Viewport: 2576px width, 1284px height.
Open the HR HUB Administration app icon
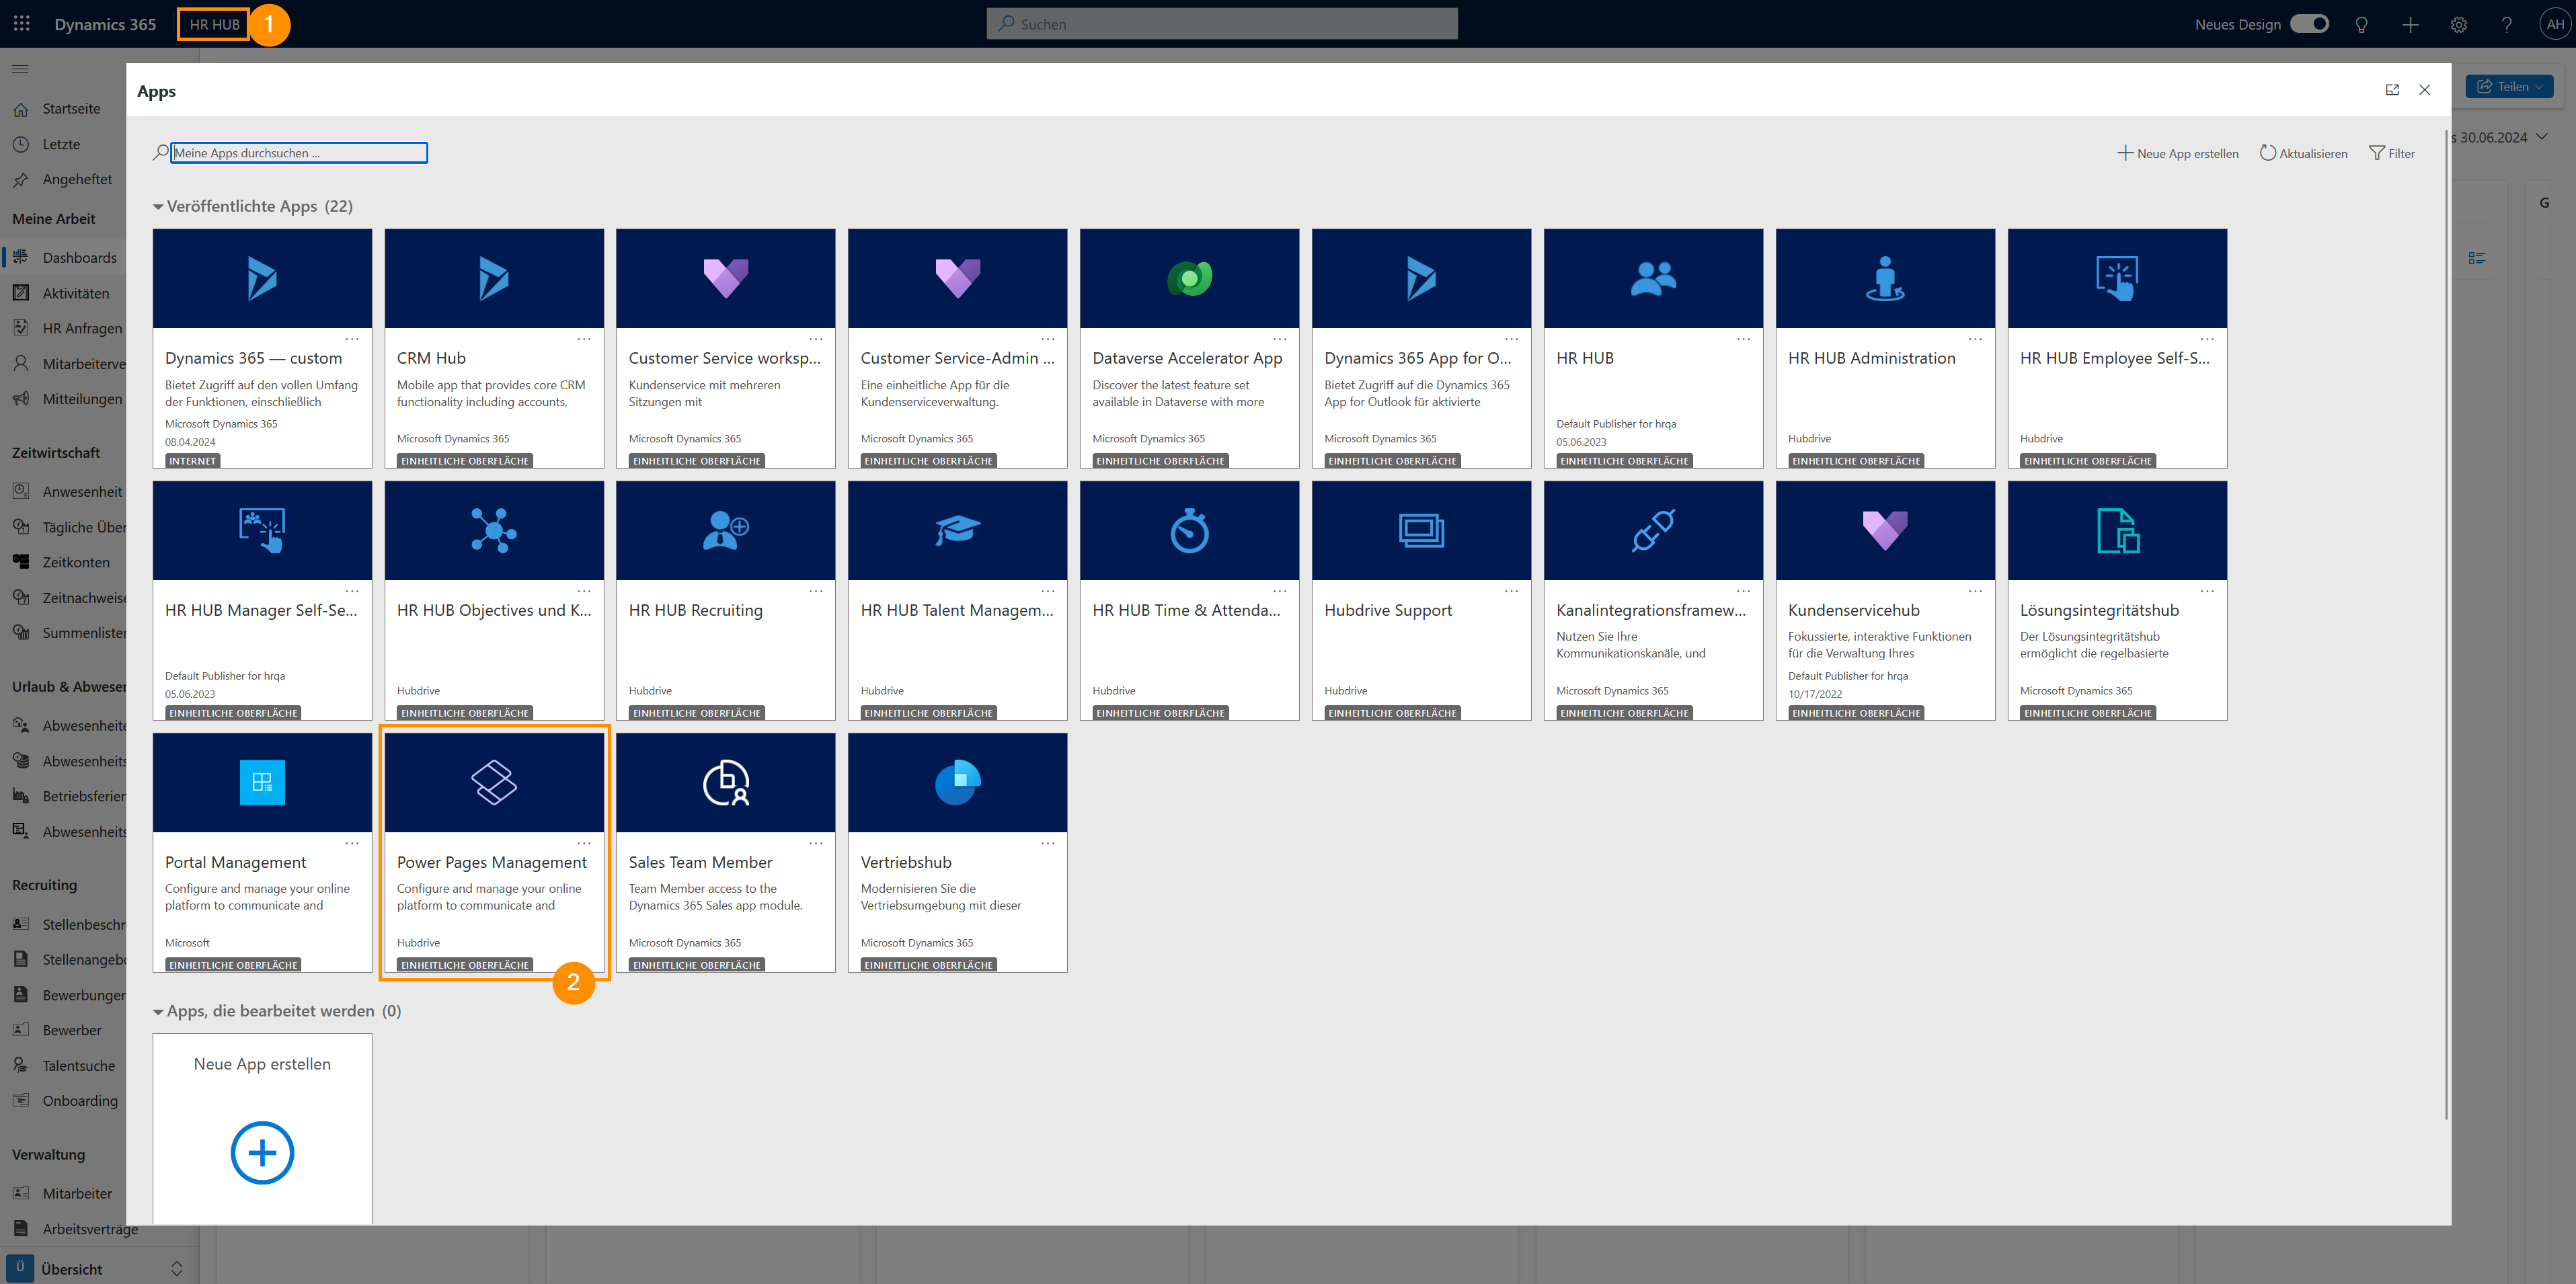pyautogui.click(x=1885, y=278)
